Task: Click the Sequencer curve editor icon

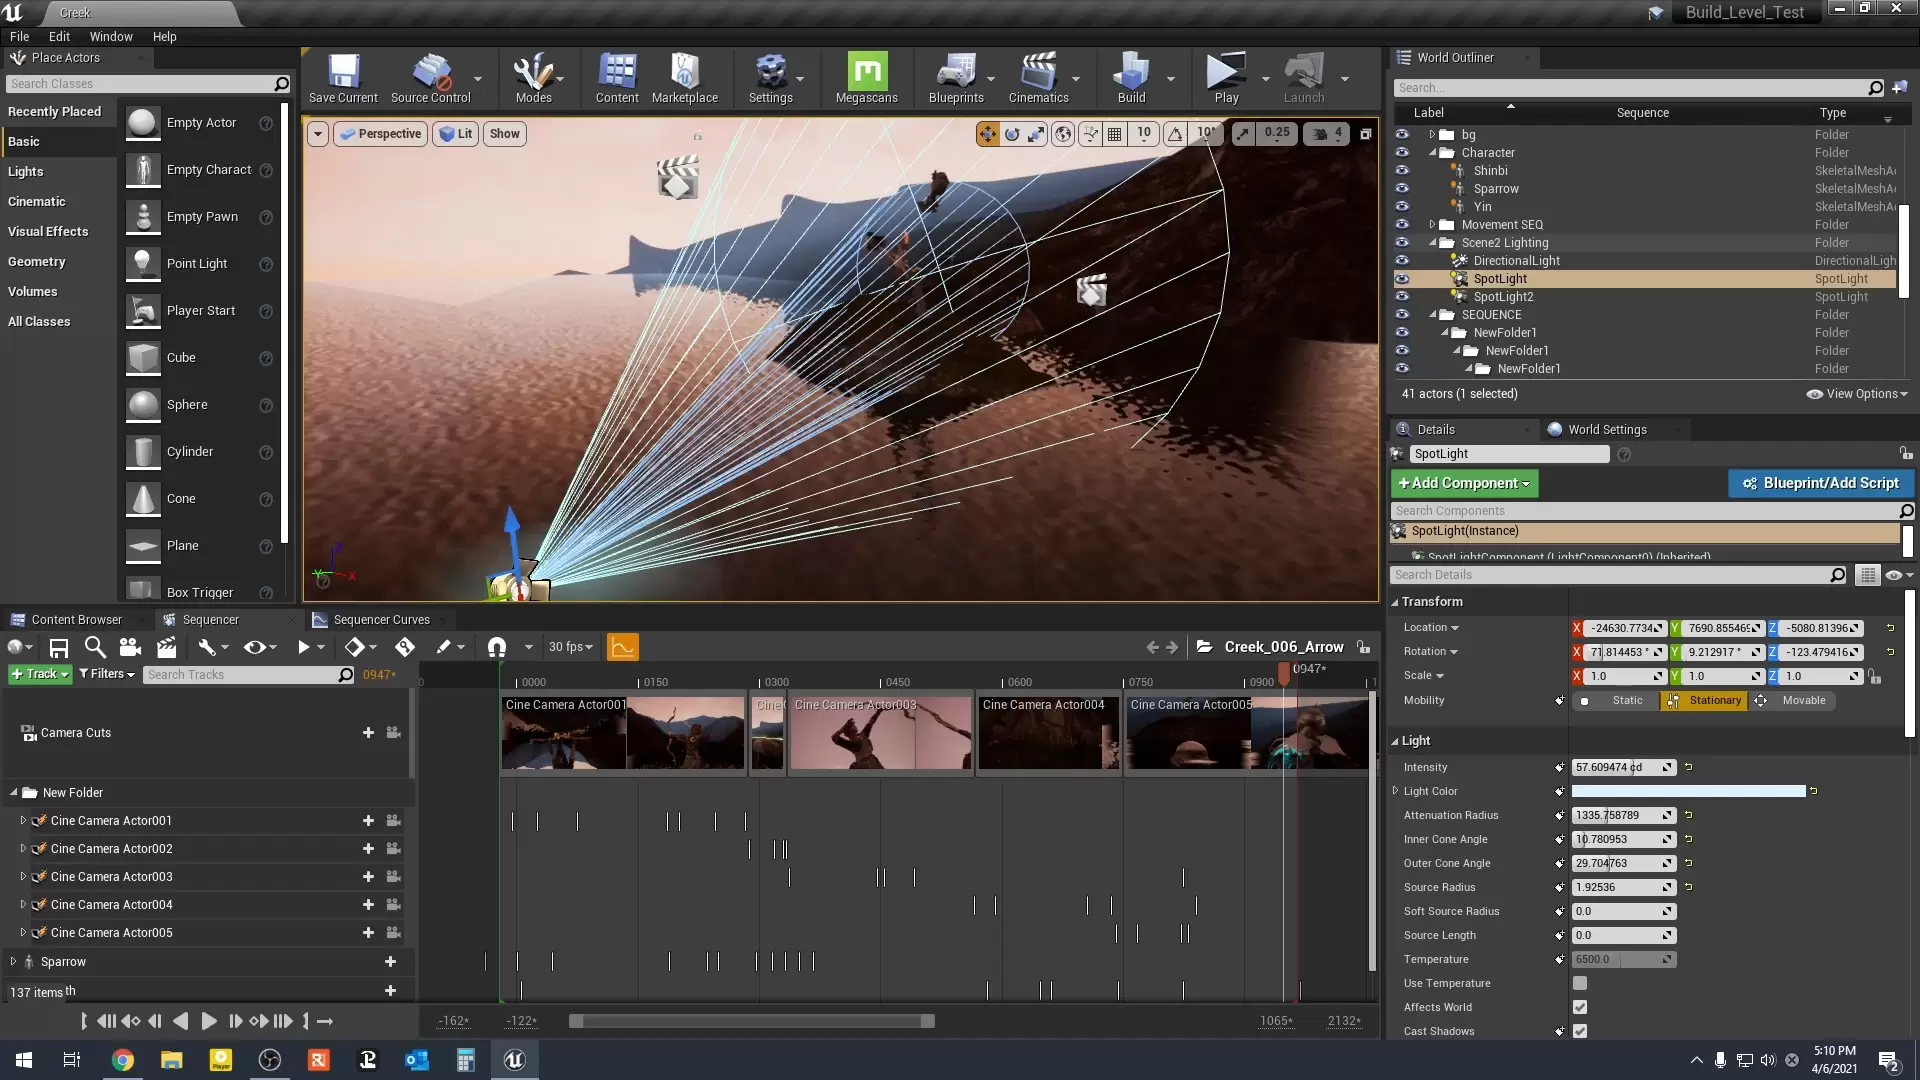Action: click(x=622, y=647)
